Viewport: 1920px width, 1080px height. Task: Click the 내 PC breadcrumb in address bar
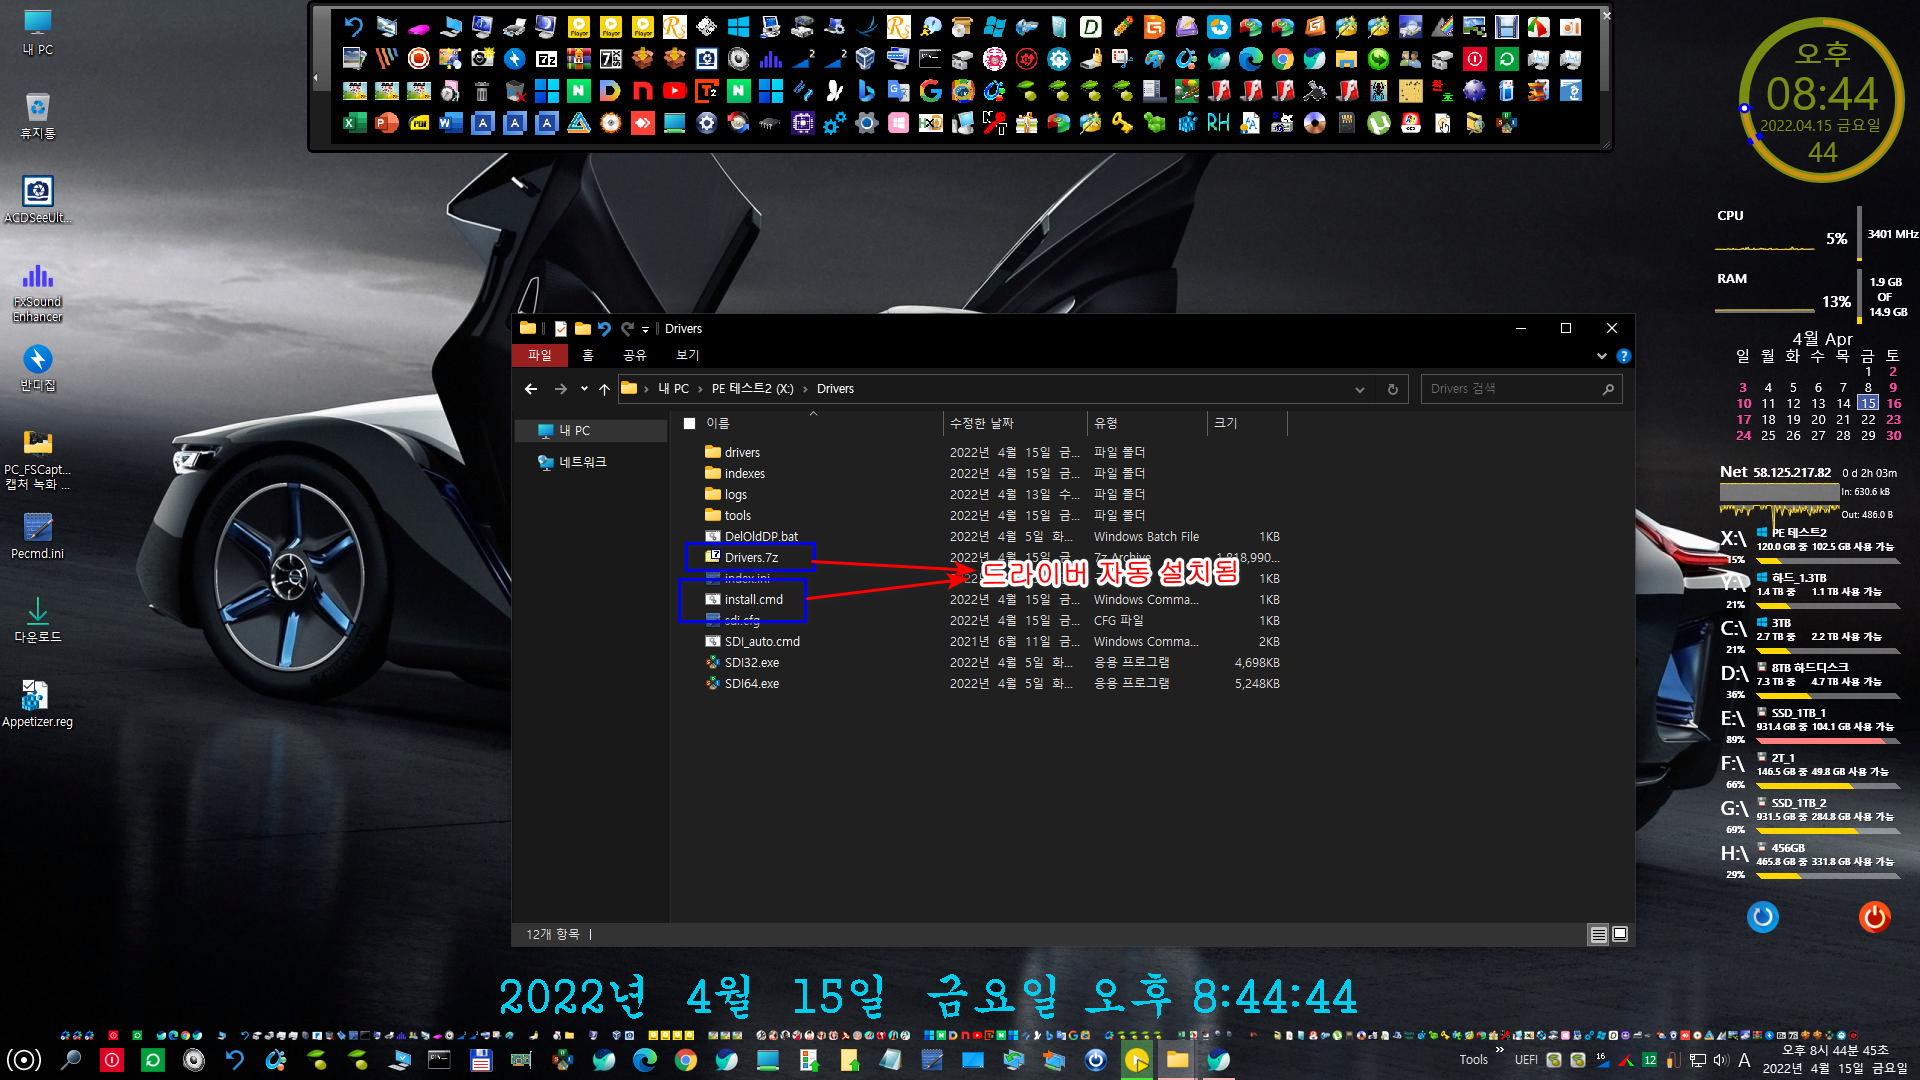673,389
